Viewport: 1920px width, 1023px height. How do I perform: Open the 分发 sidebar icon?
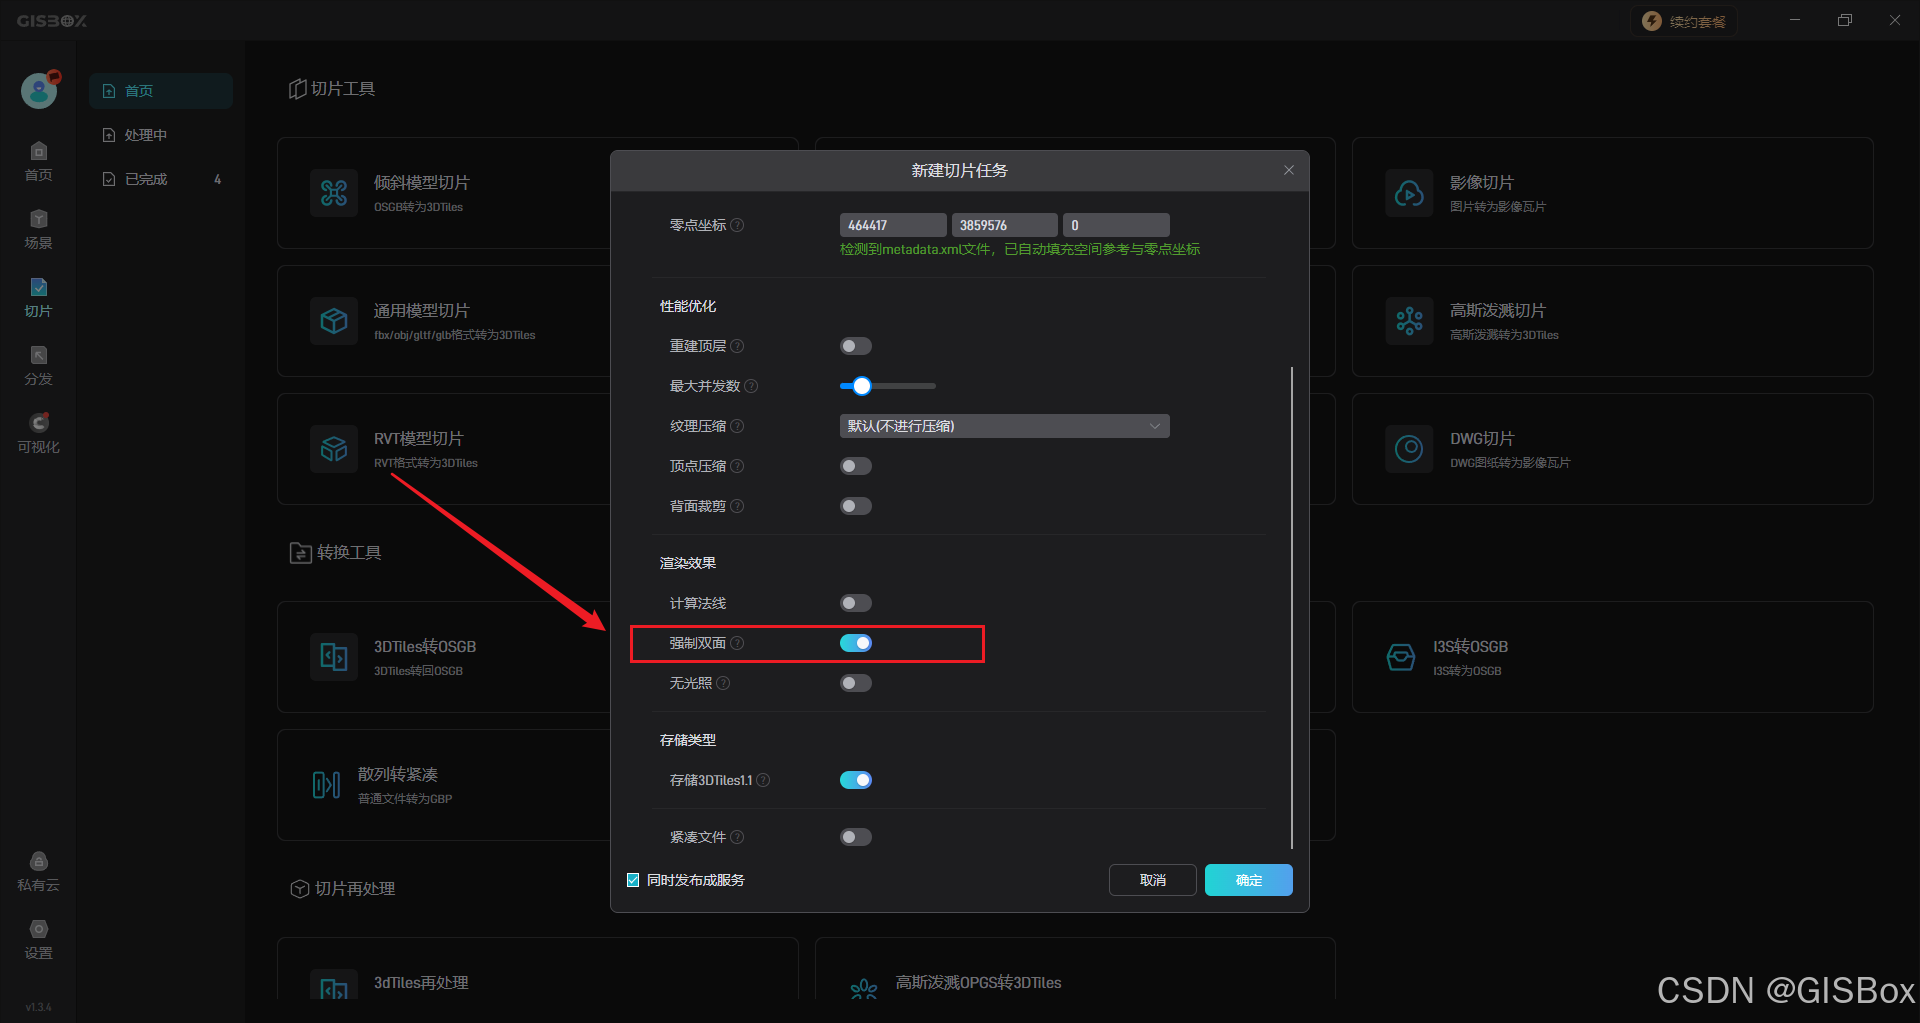tap(38, 365)
